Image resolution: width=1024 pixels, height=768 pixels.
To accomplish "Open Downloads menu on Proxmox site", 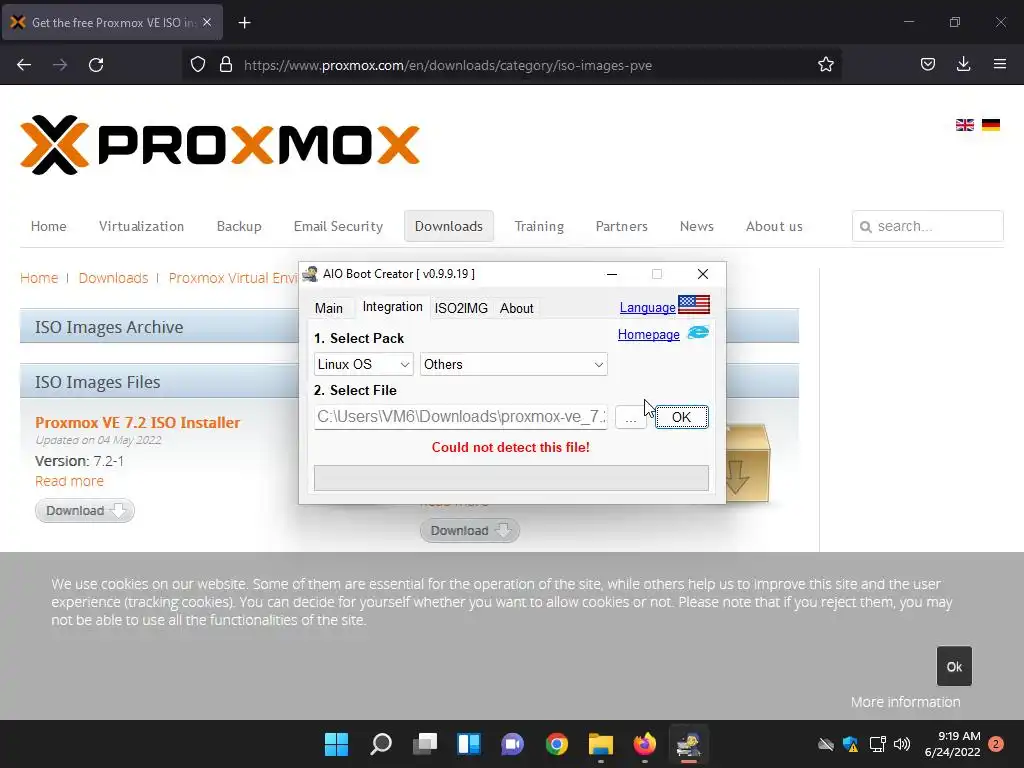I will pyautogui.click(x=449, y=226).
